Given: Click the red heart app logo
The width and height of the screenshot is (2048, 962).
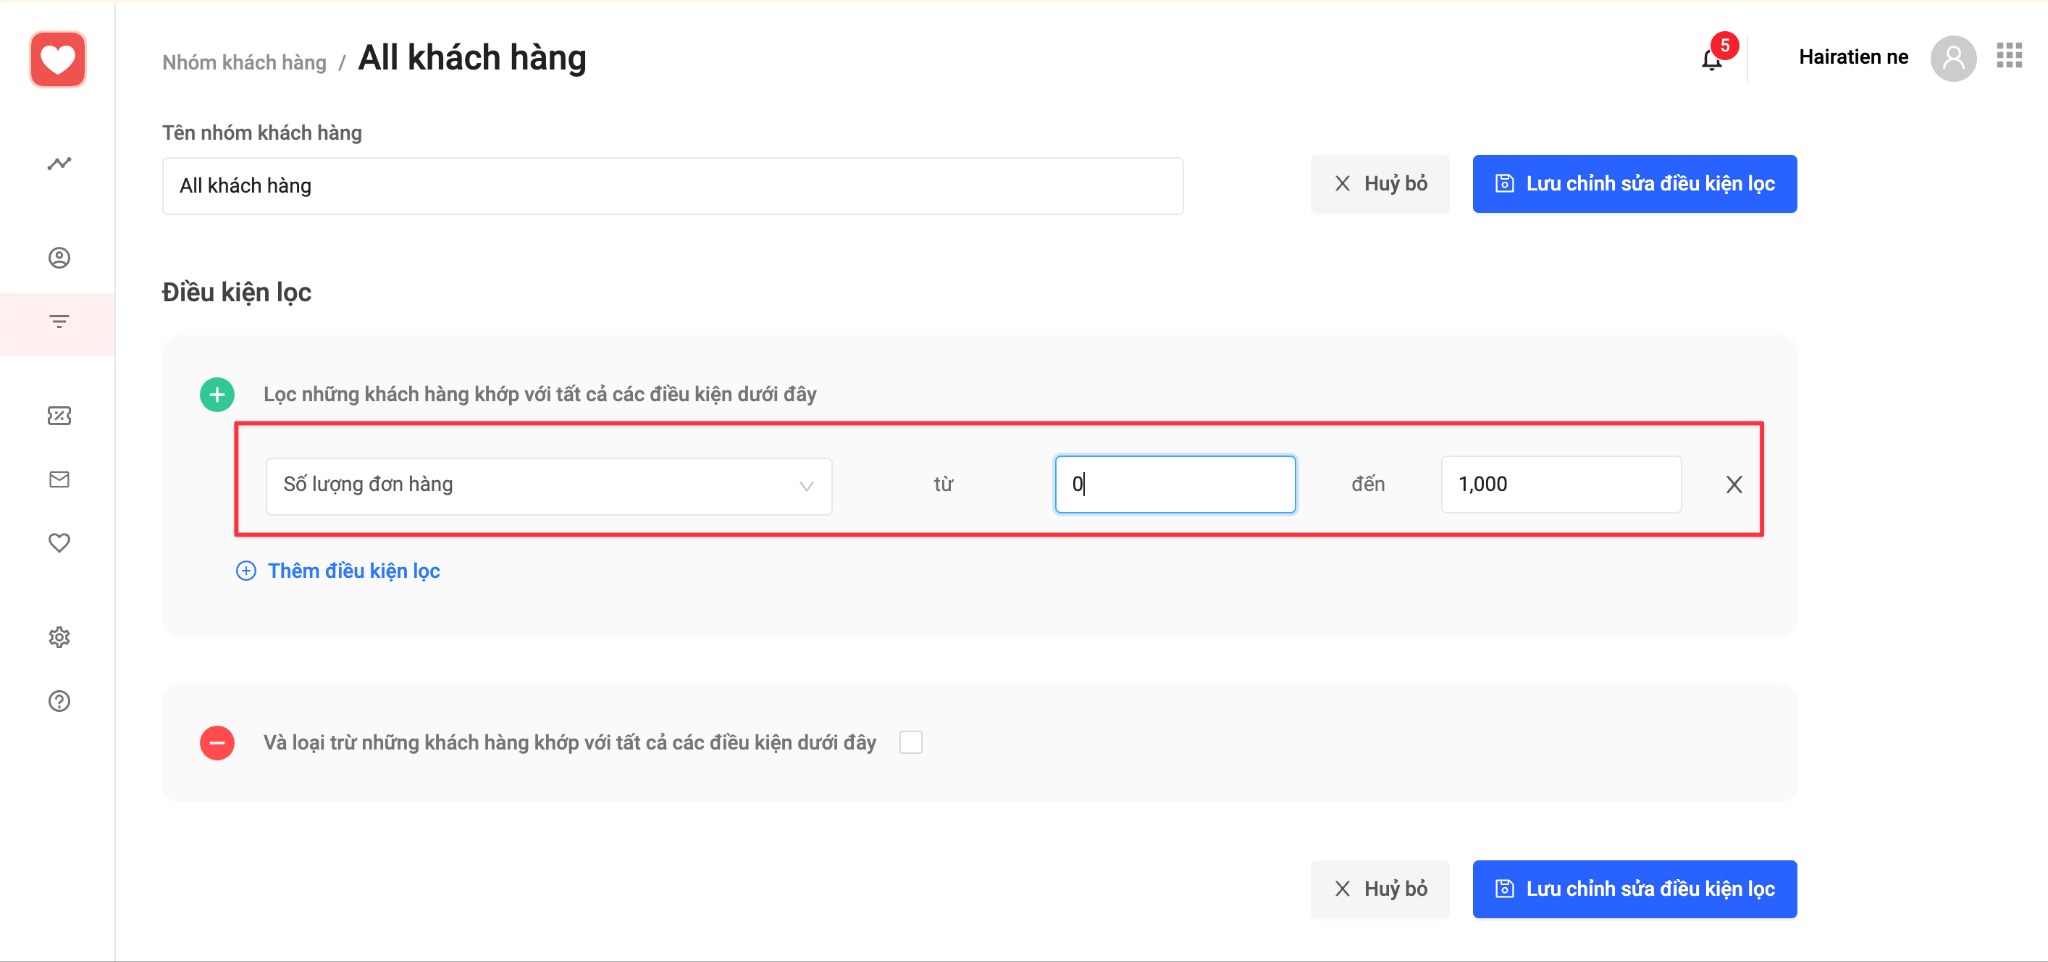Looking at the screenshot, I should [x=58, y=59].
